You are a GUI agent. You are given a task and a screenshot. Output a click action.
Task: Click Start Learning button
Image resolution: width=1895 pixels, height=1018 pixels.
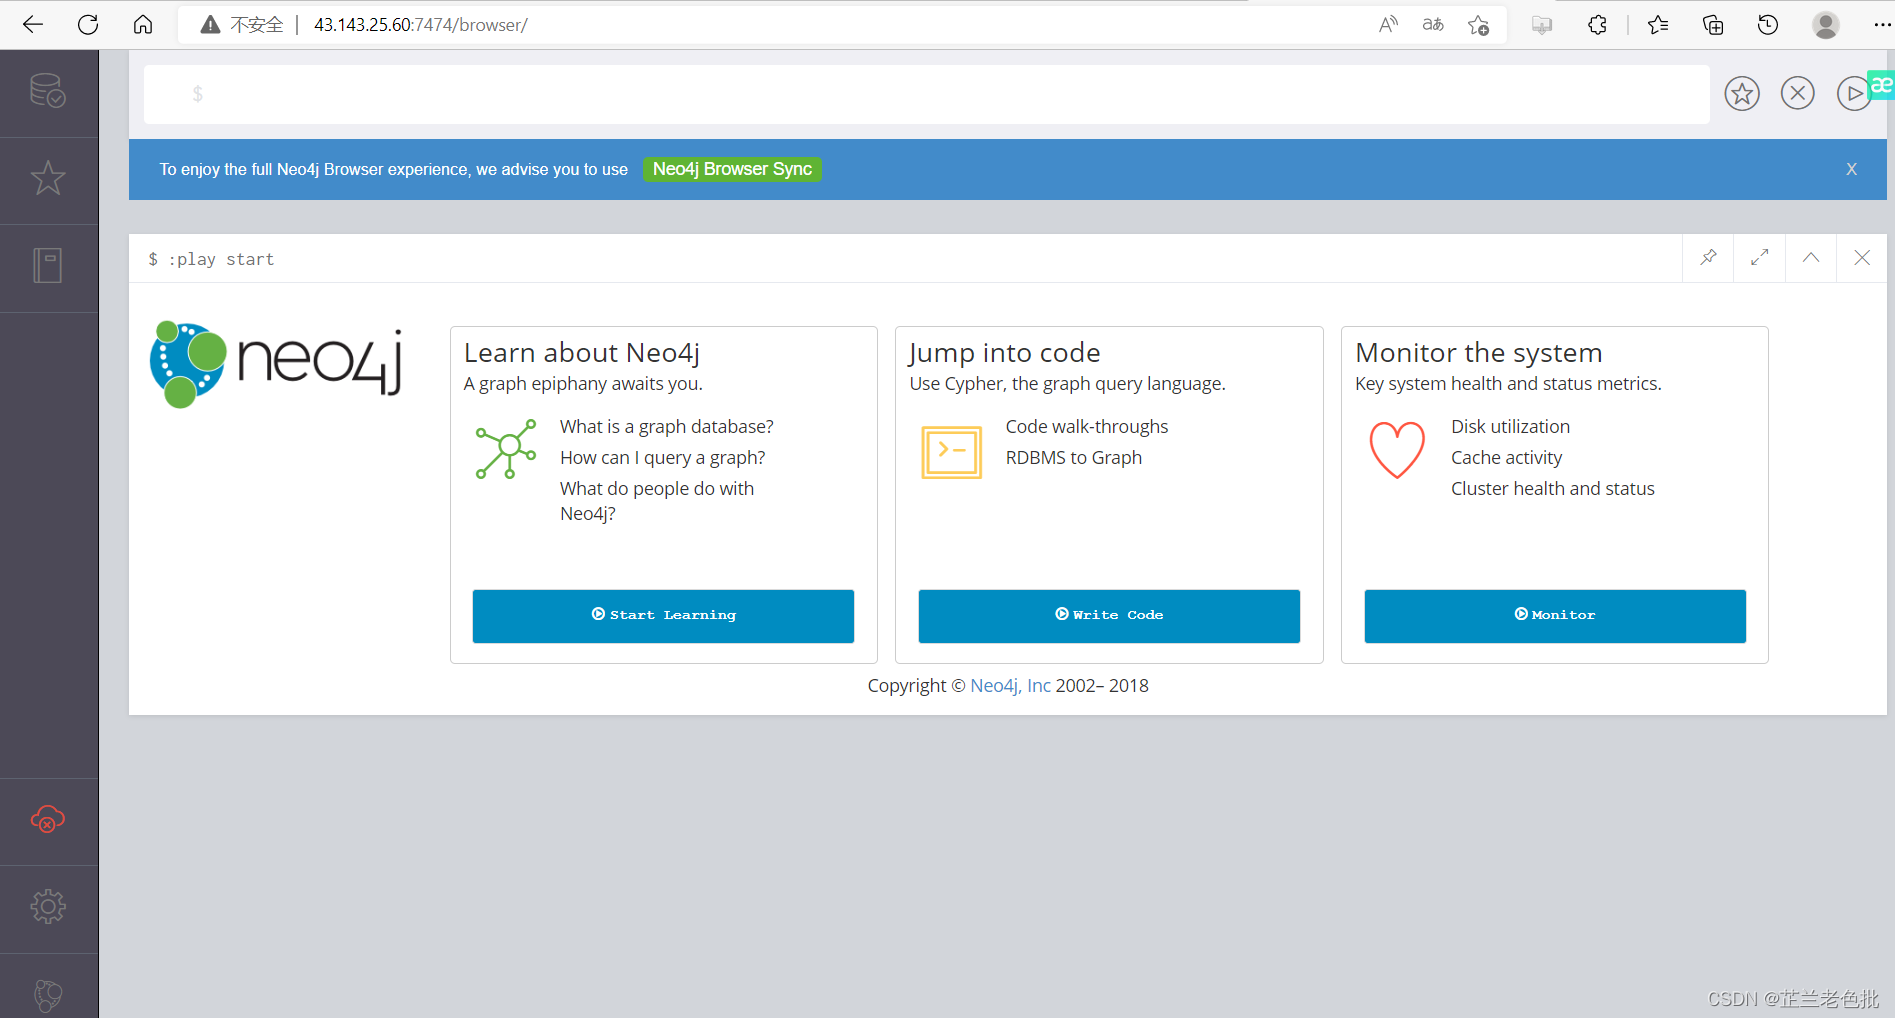pos(663,616)
